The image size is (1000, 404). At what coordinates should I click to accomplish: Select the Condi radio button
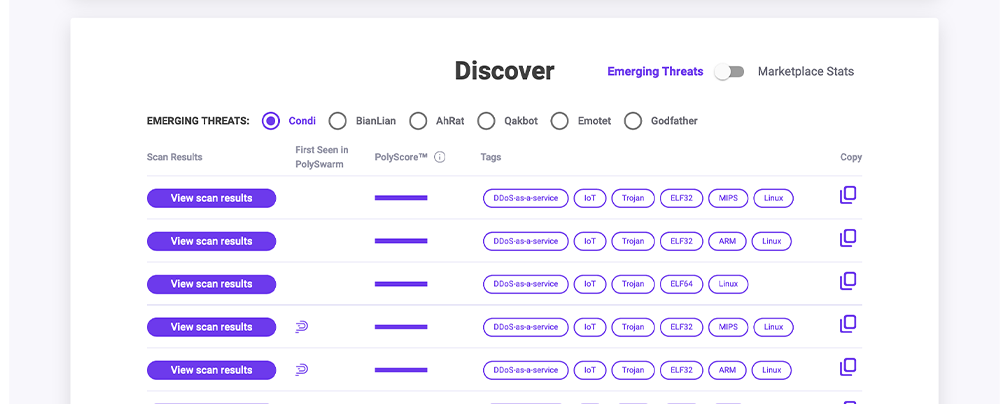pos(270,121)
